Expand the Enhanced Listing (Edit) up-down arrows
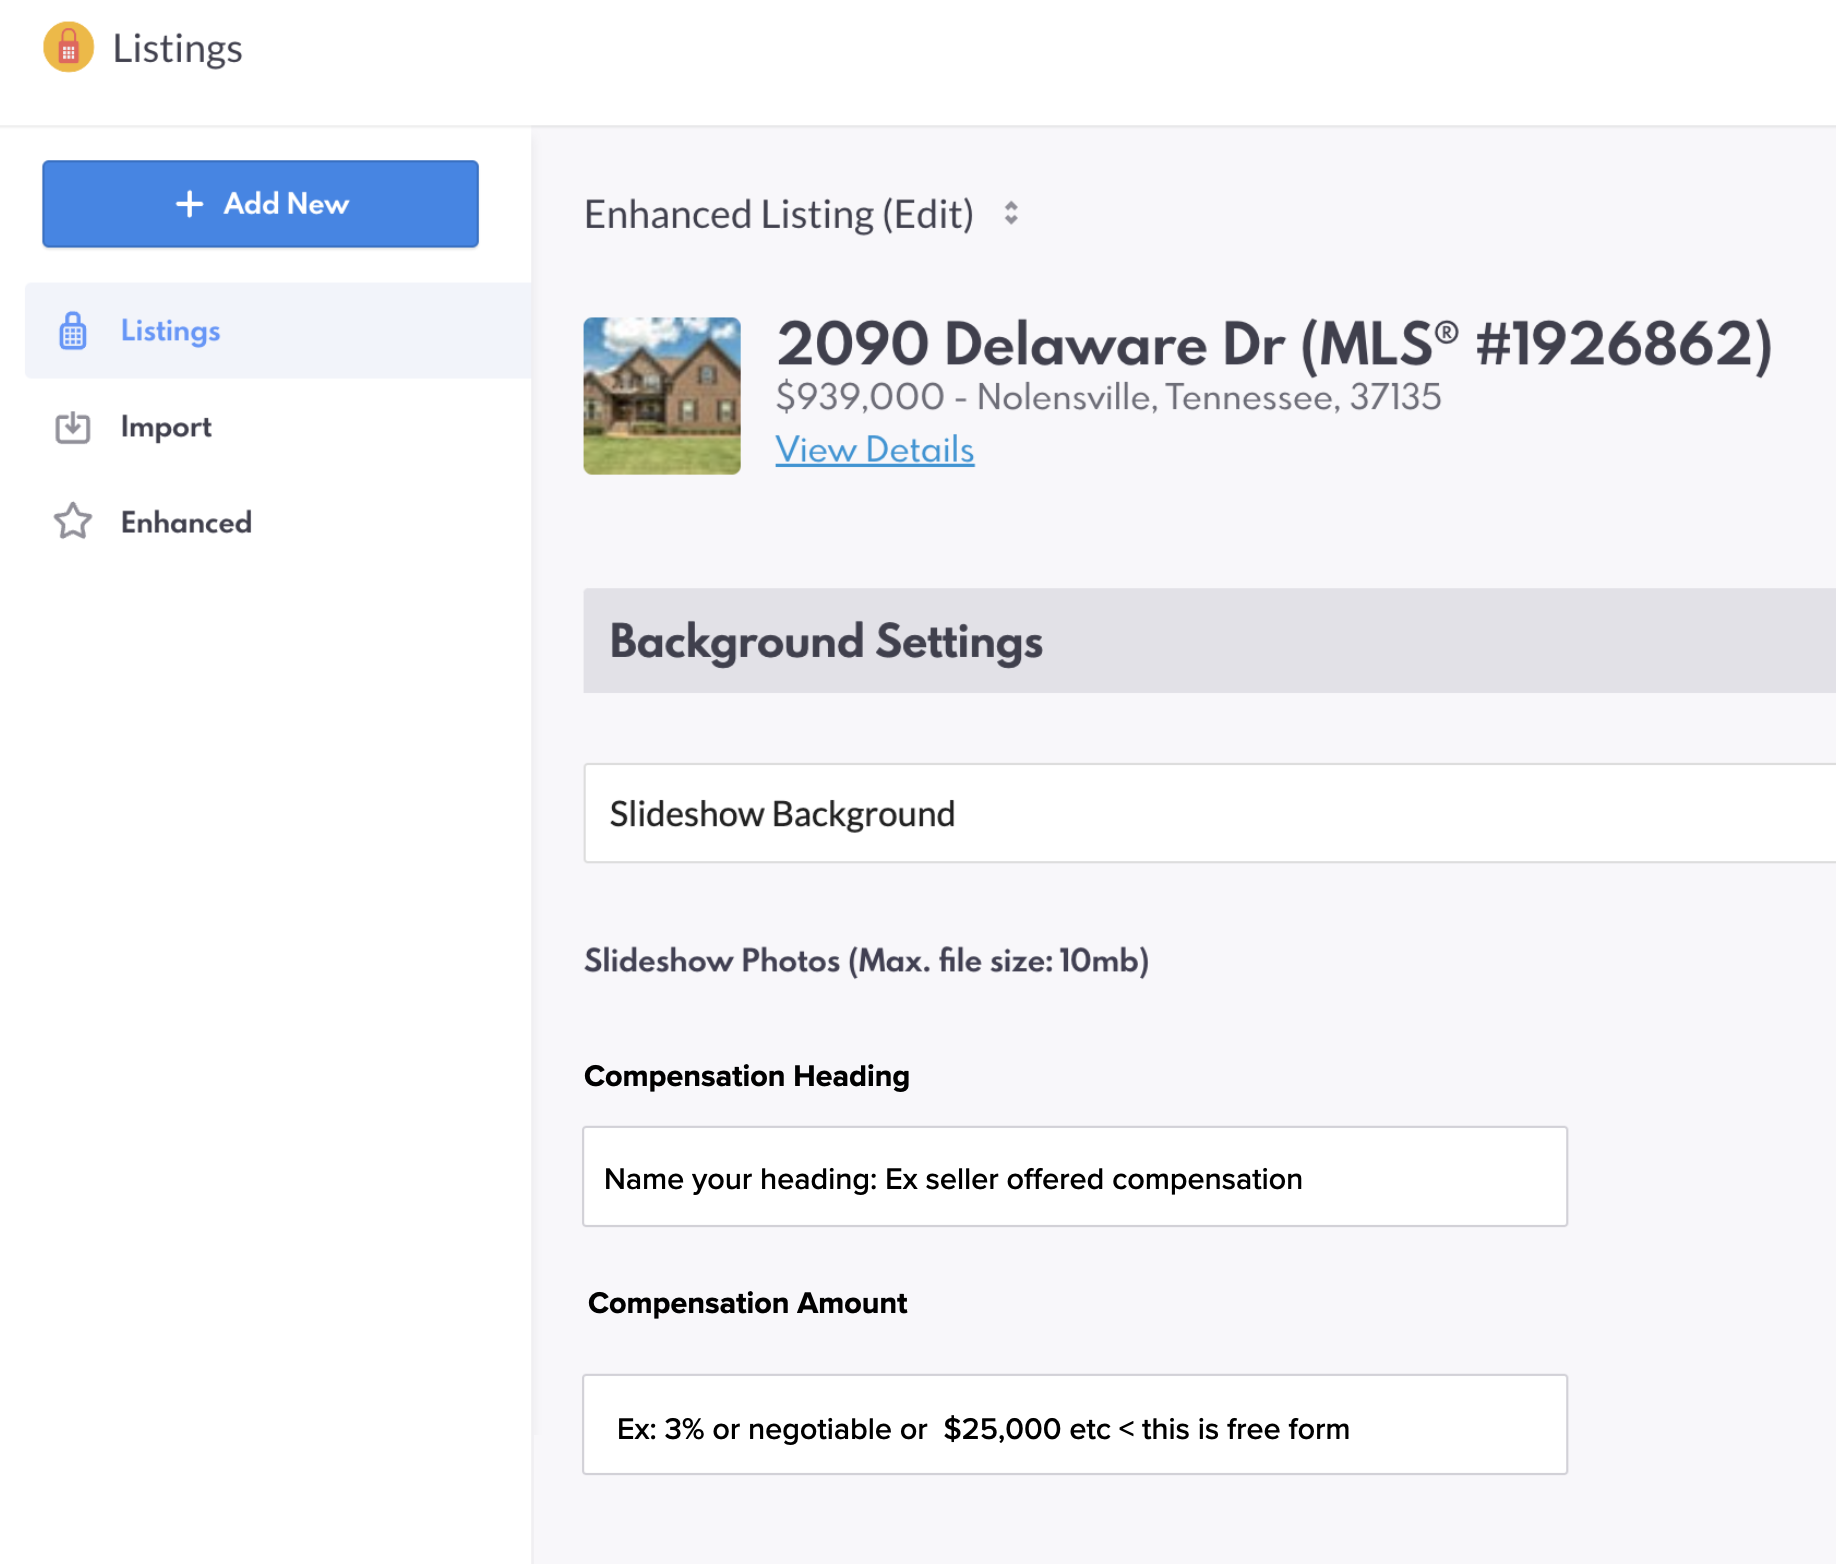This screenshot has height=1564, width=1836. pos(1011,214)
